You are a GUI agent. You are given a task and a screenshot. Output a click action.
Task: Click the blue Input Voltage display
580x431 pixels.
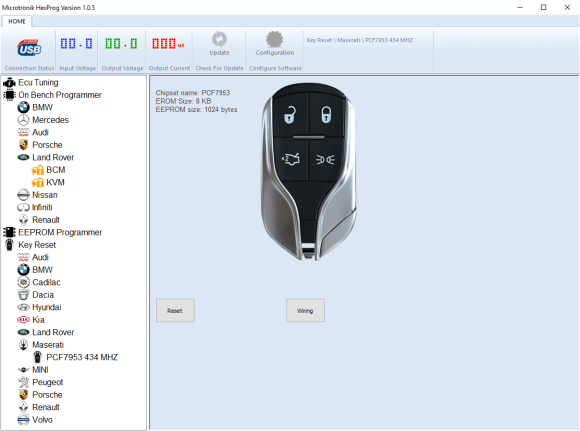(x=76, y=44)
